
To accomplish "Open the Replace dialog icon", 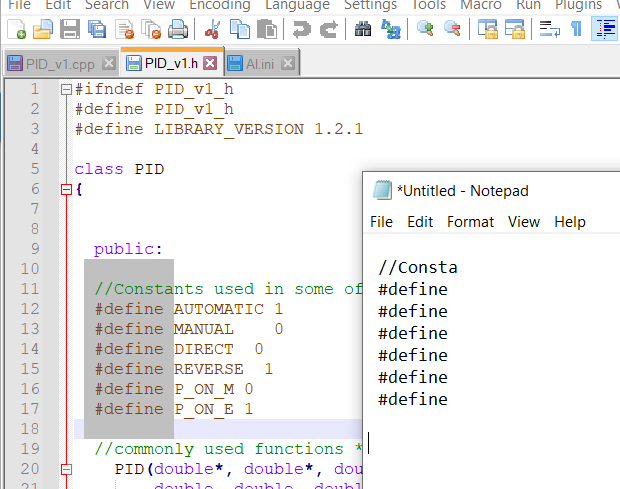I will click(x=391, y=30).
